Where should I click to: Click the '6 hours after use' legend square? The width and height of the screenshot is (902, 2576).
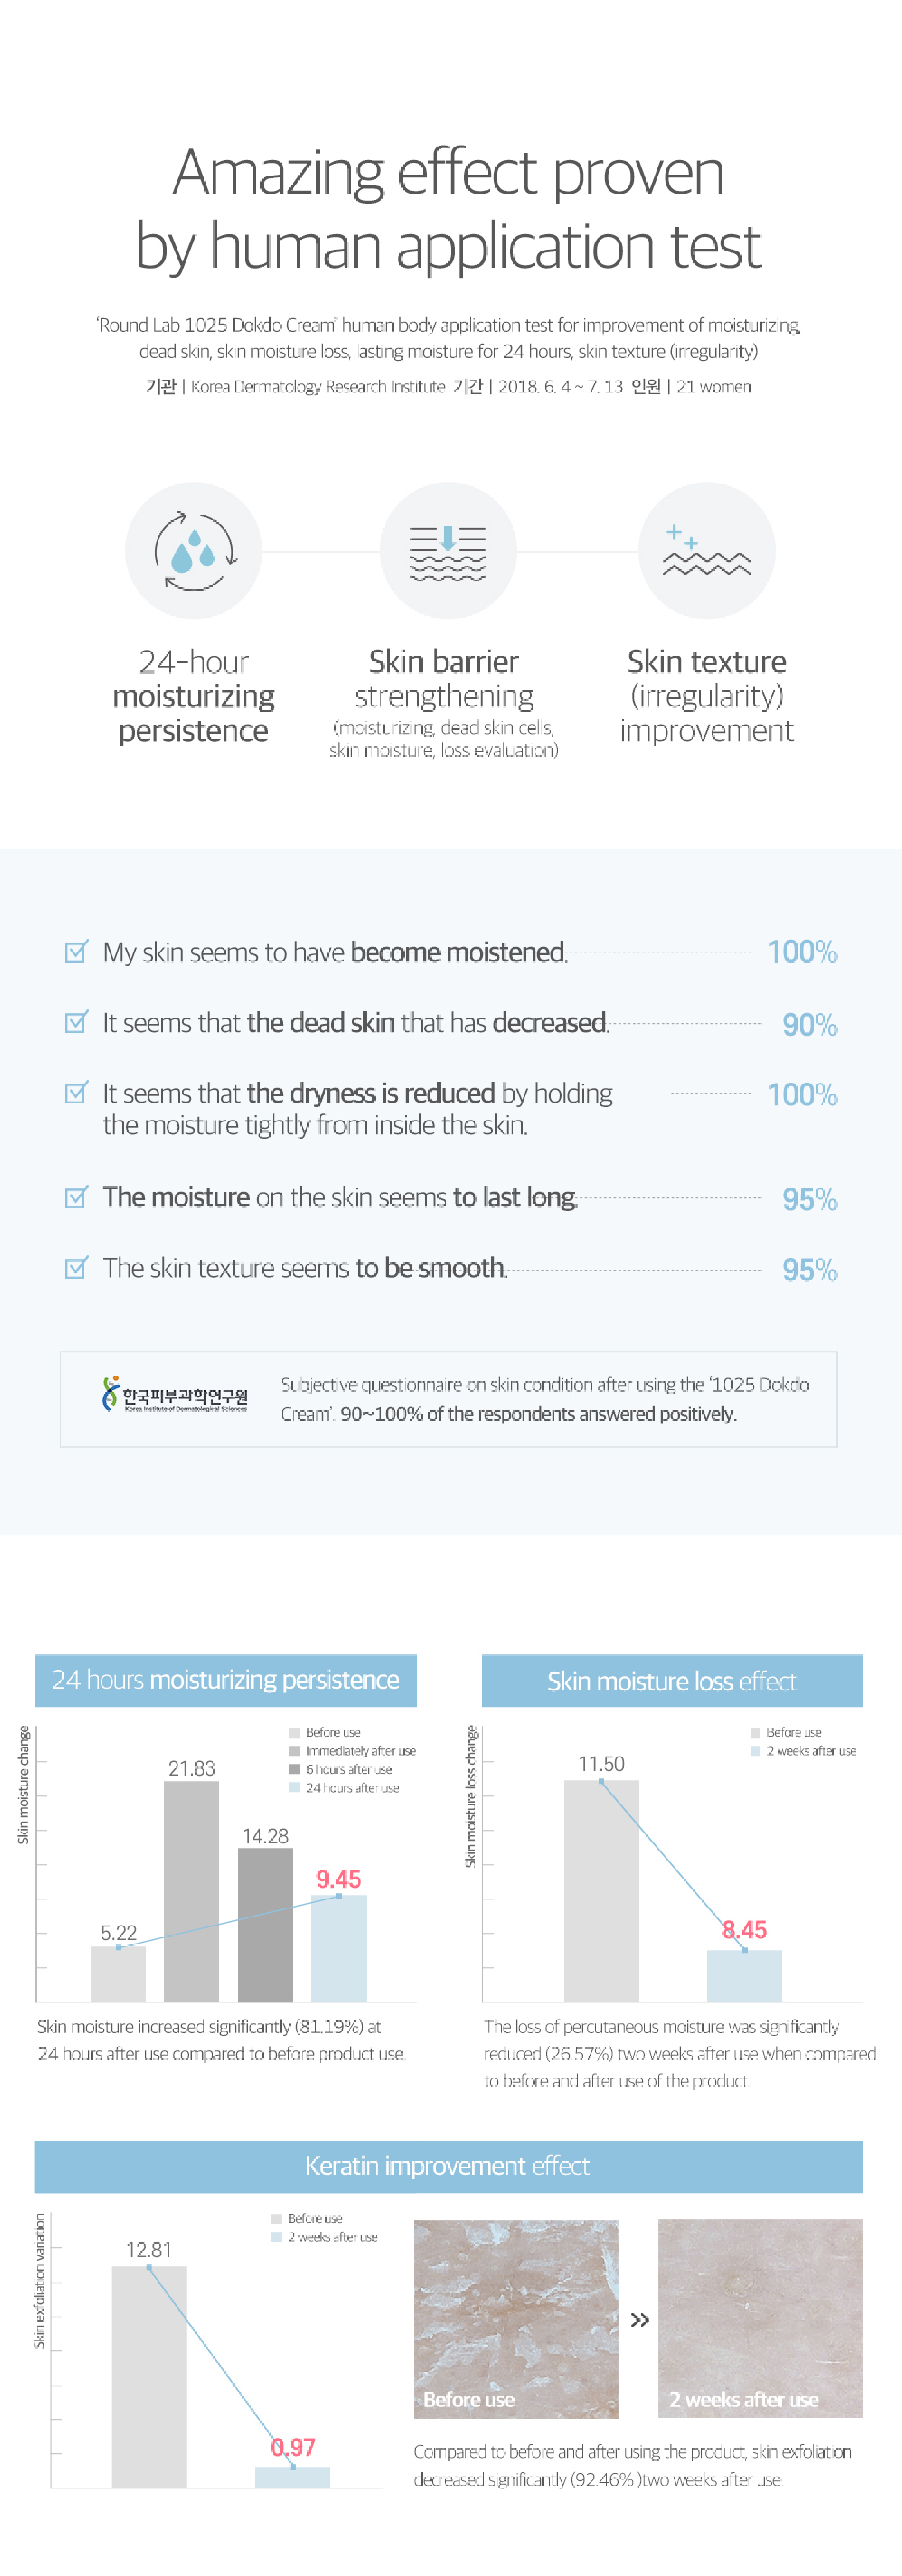295,1769
